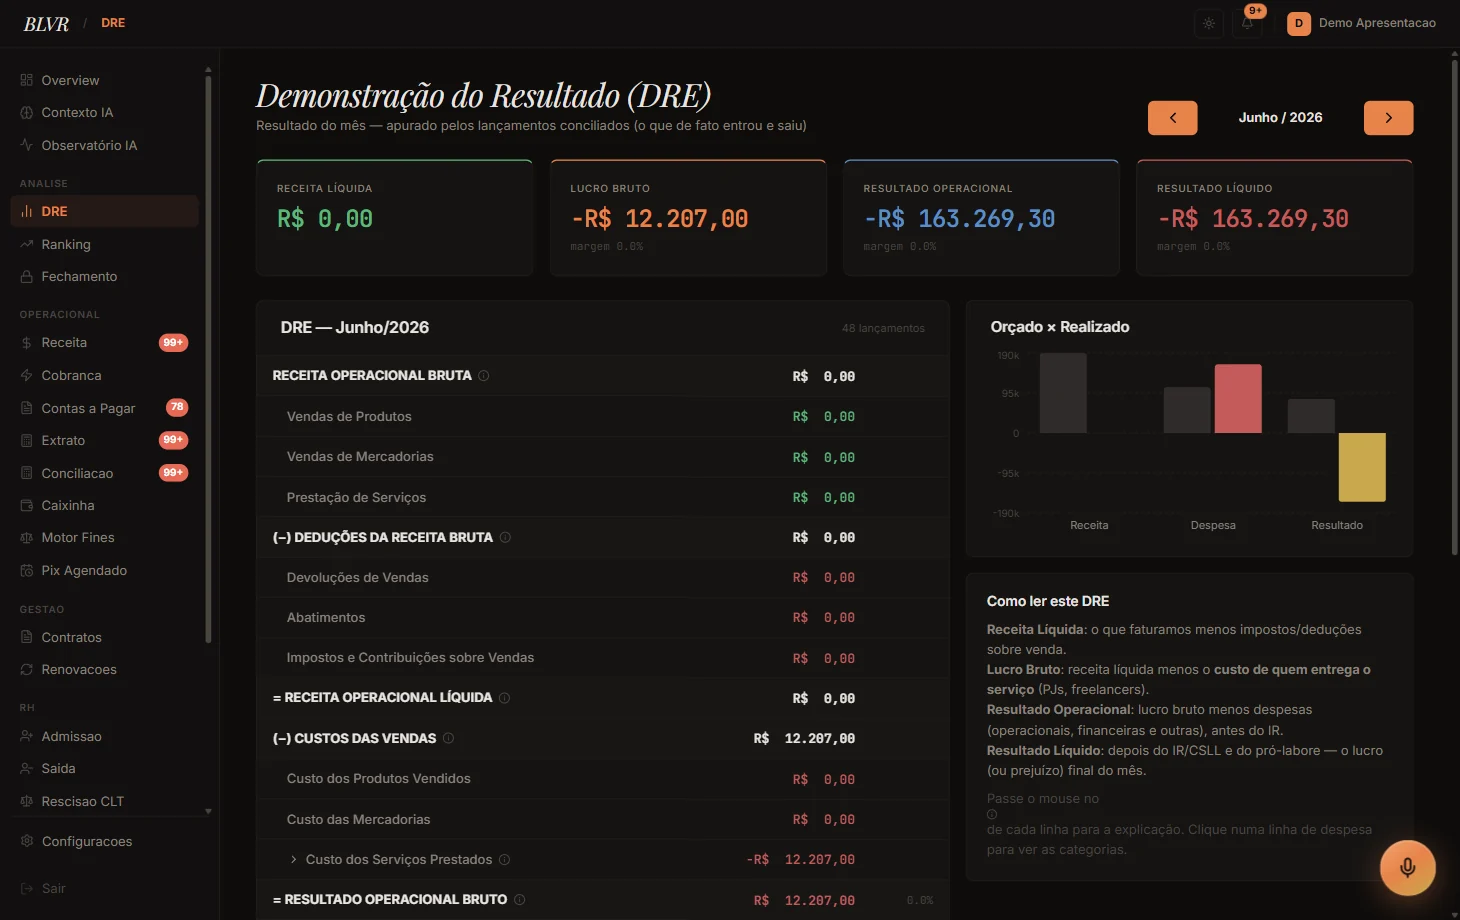This screenshot has width=1460, height=920.
Task: Click the 78 badge on Contas a Pagar
Action: point(177,407)
